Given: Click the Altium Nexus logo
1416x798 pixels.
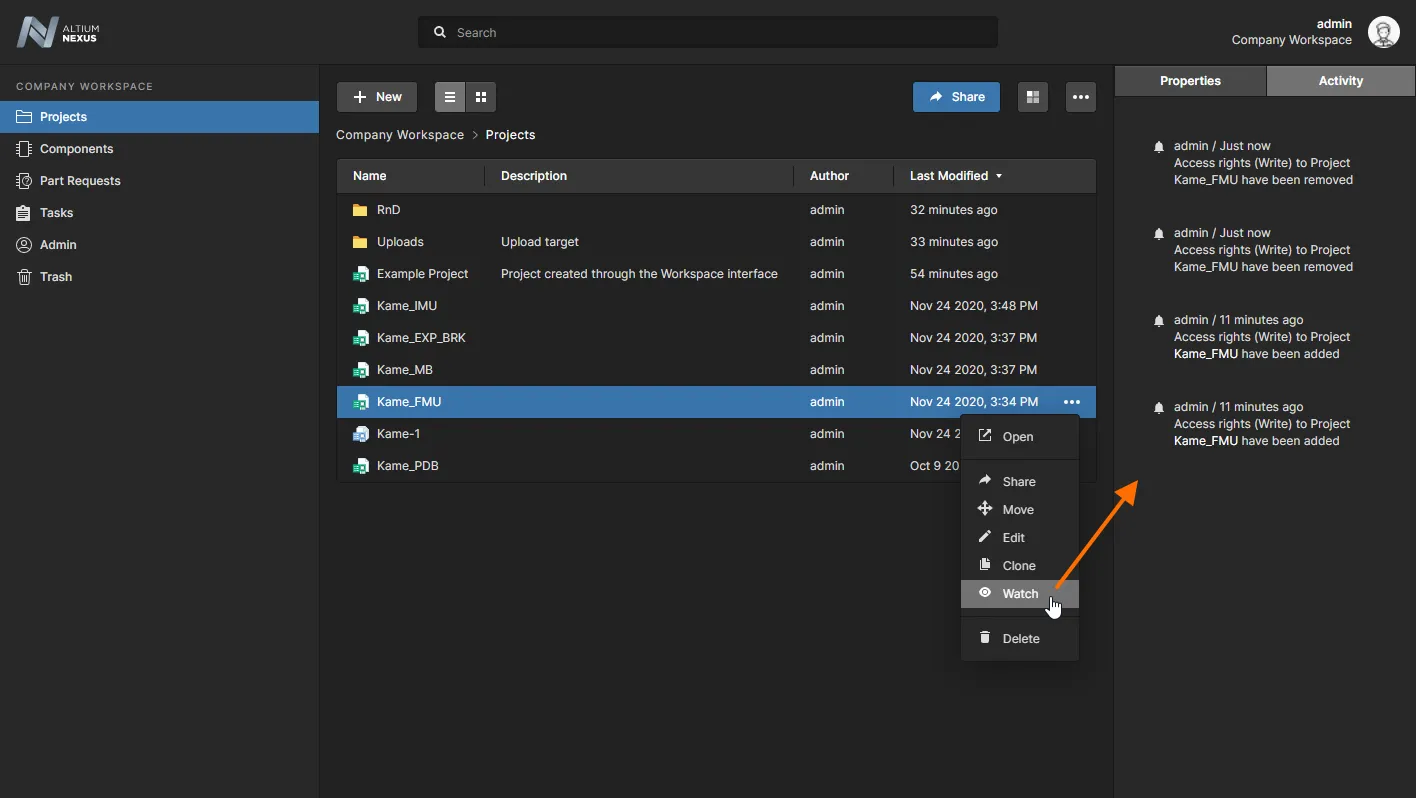Looking at the screenshot, I should [x=58, y=32].
